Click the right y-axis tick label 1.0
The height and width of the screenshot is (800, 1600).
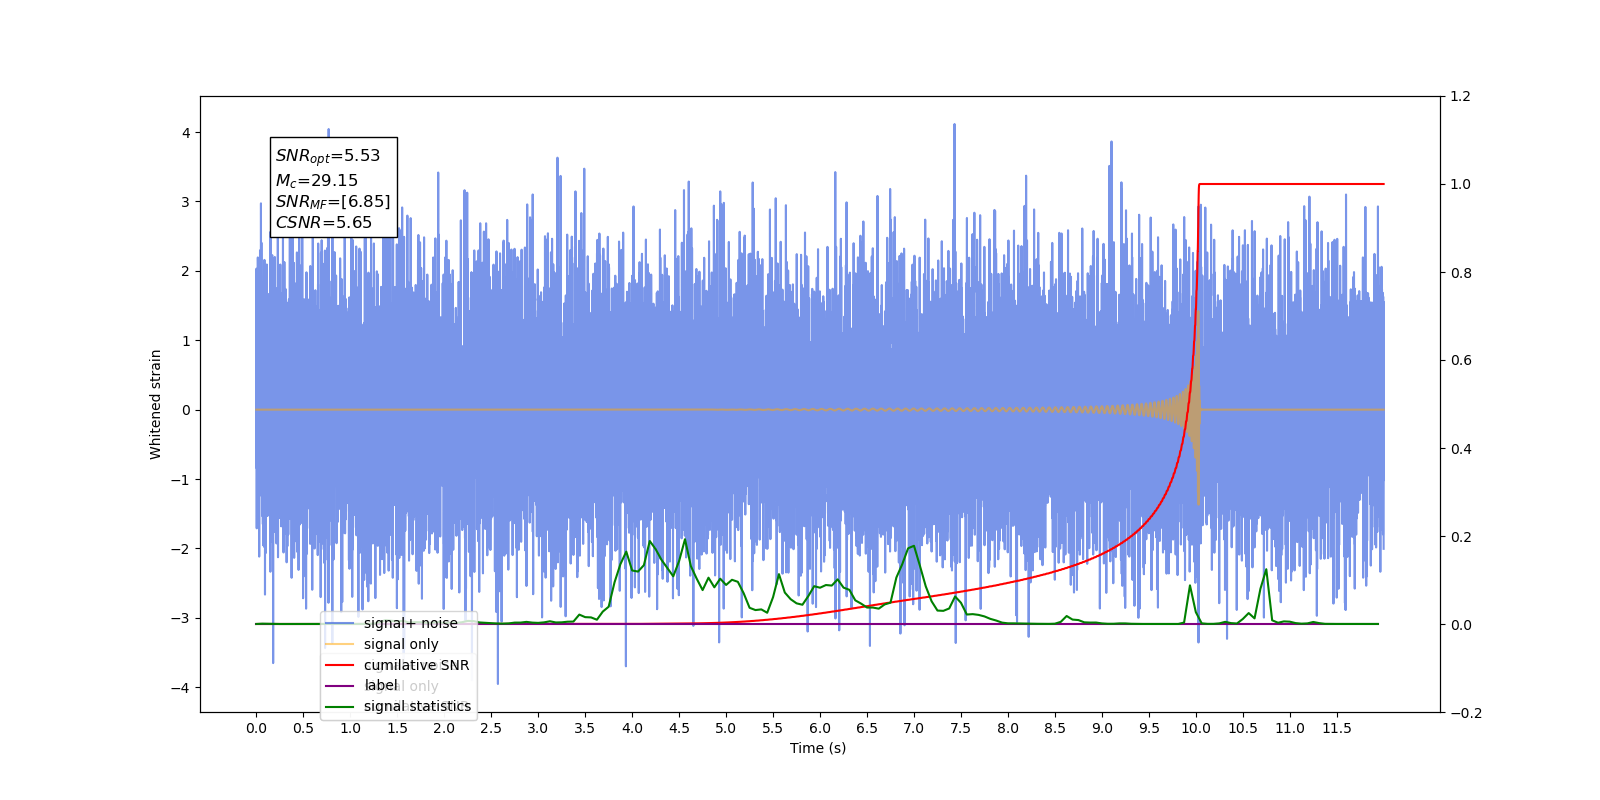coord(1461,185)
